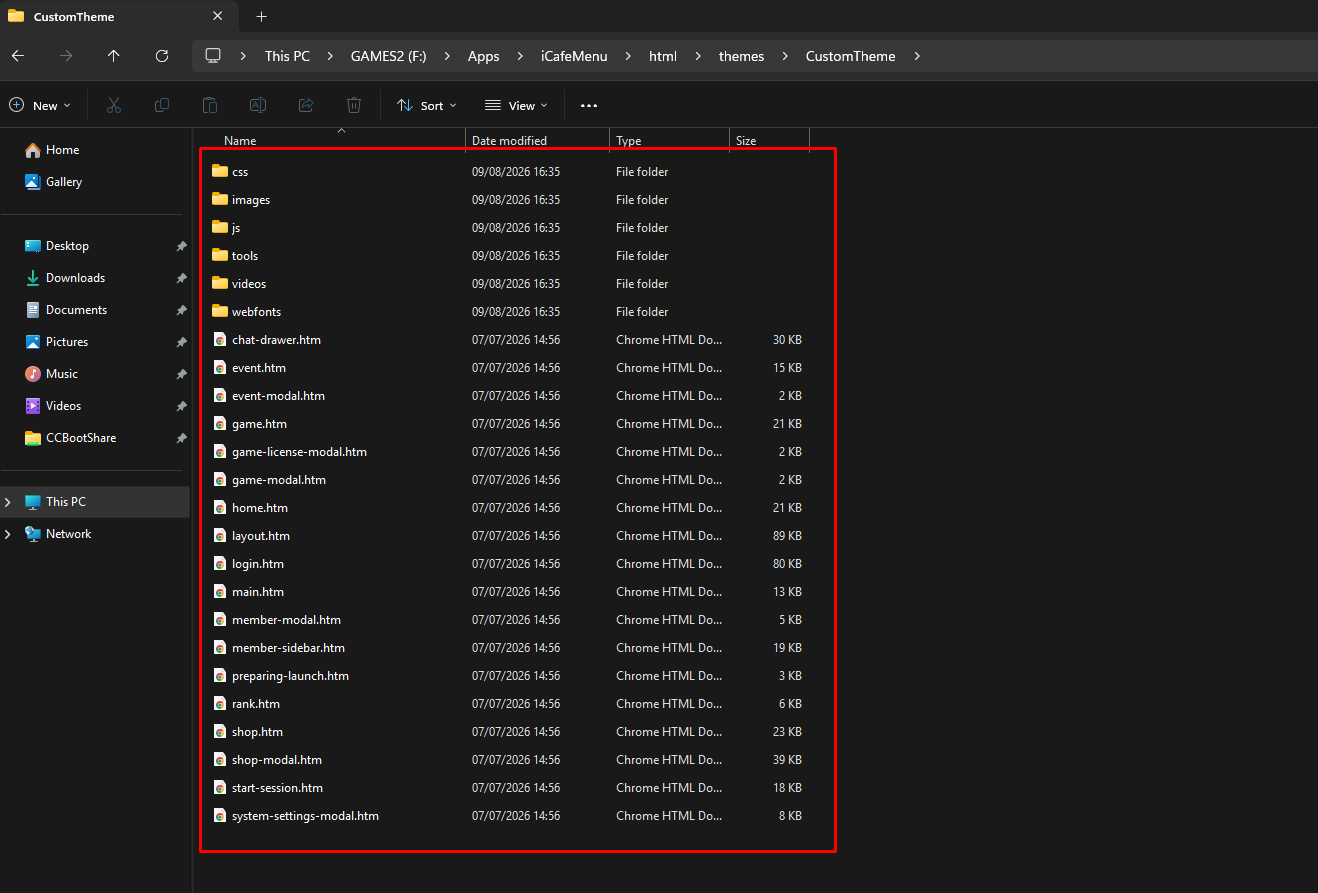The height and width of the screenshot is (893, 1318).
Task: Expand chevron after themes breadcrumb
Action: [x=785, y=56]
